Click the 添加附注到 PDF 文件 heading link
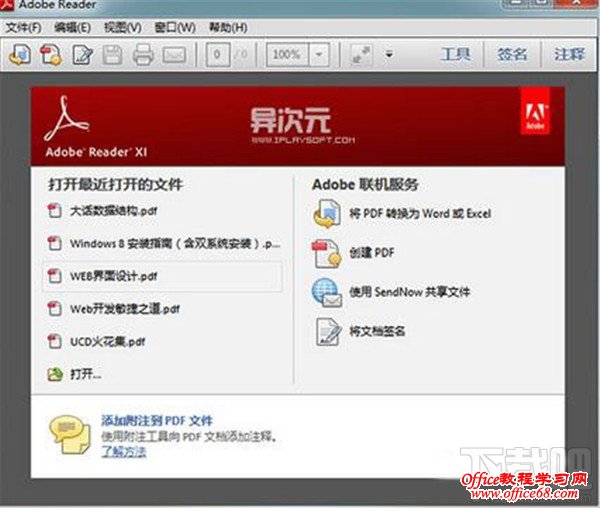The height and width of the screenshot is (508, 600). (157, 421)
